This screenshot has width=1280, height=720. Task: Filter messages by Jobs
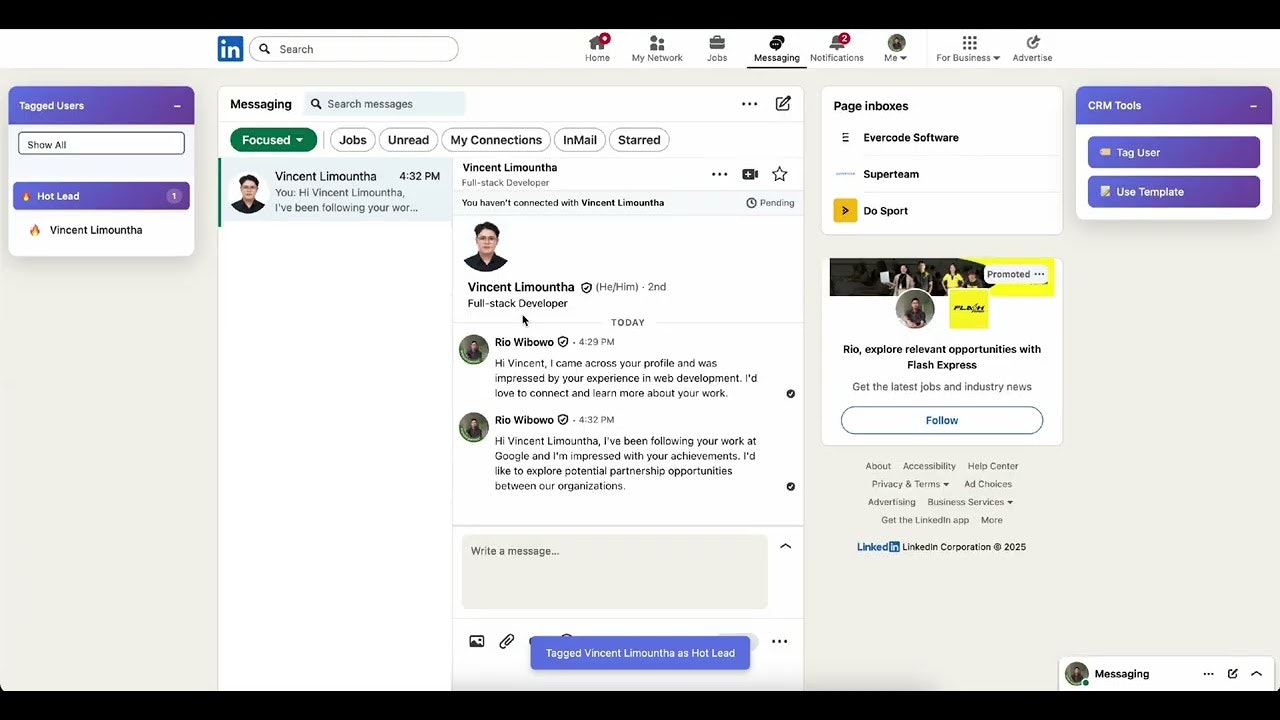coord(352,140)
